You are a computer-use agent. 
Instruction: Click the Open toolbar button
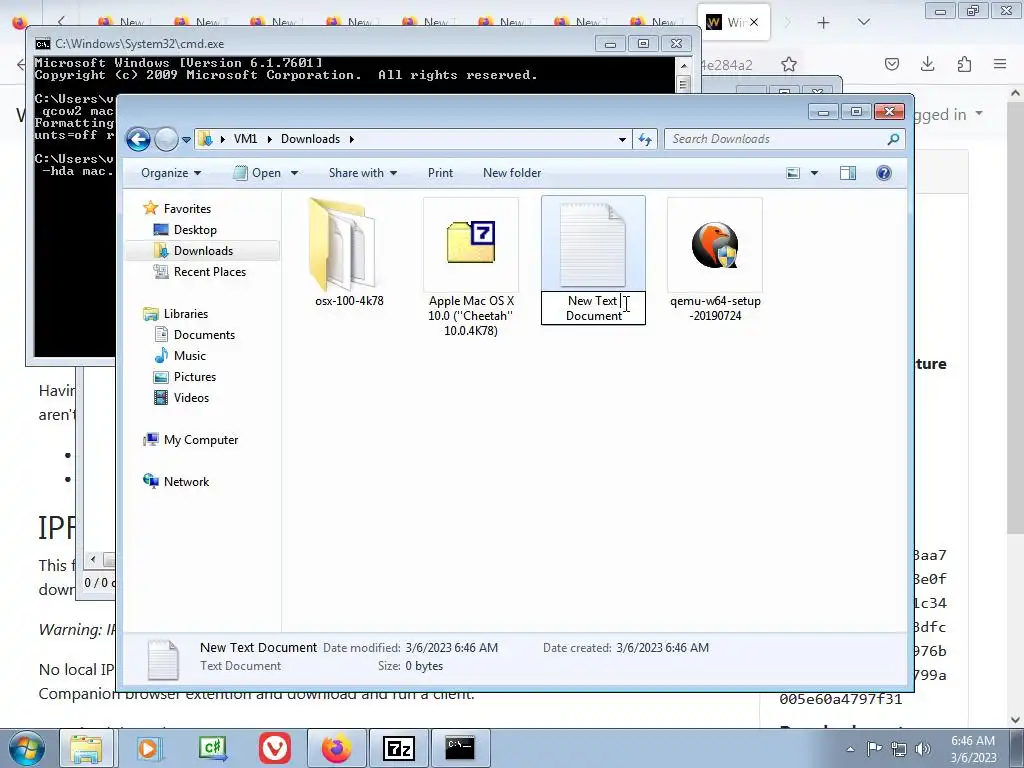pyautogui.click(x=258, y=173)
